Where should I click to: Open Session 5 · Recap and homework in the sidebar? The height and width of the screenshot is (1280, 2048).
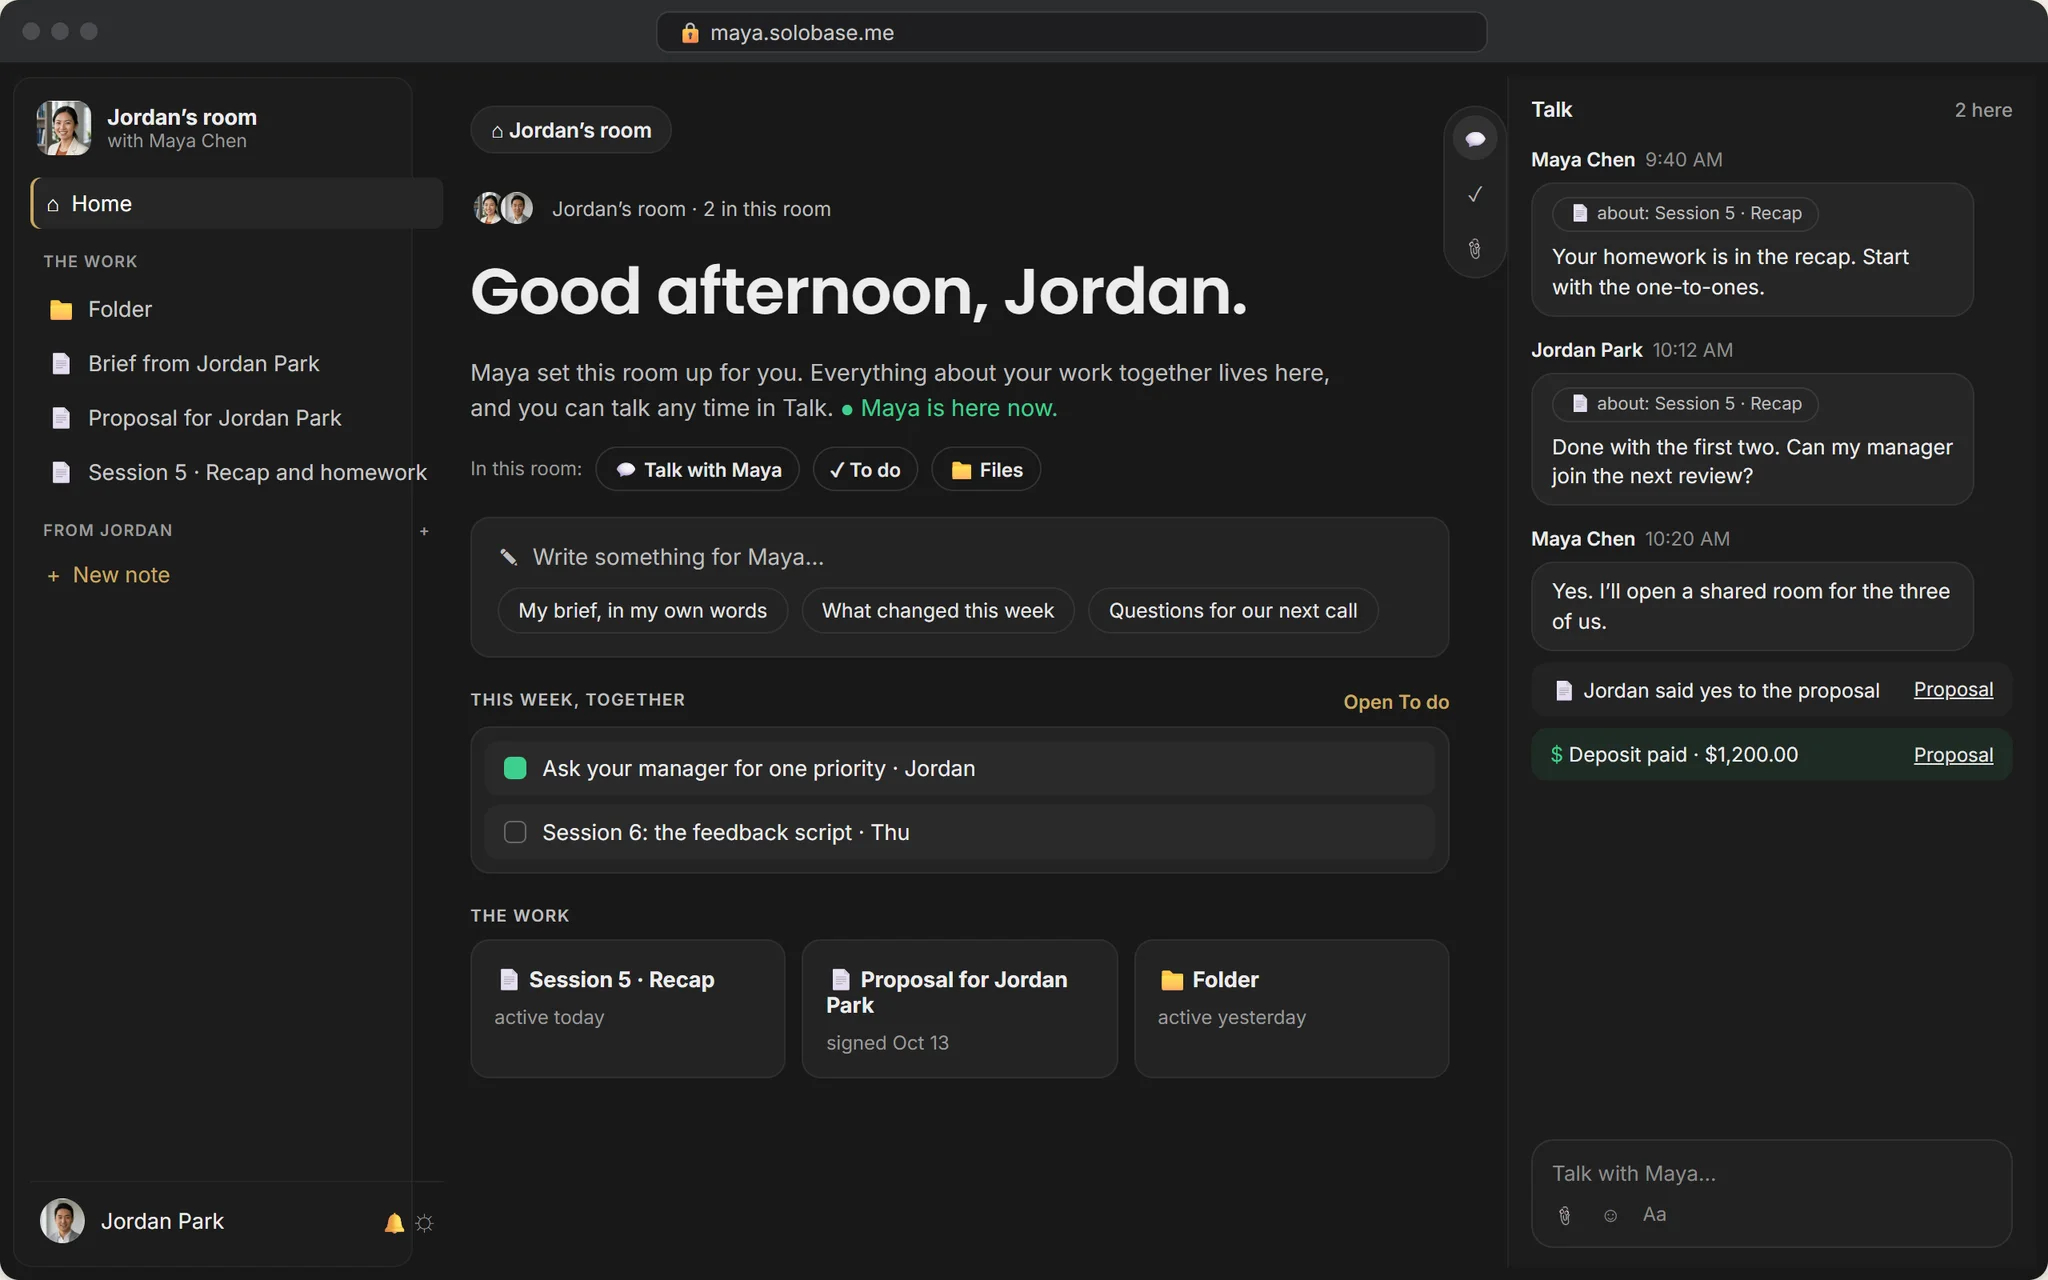click(x=237, y=472)
